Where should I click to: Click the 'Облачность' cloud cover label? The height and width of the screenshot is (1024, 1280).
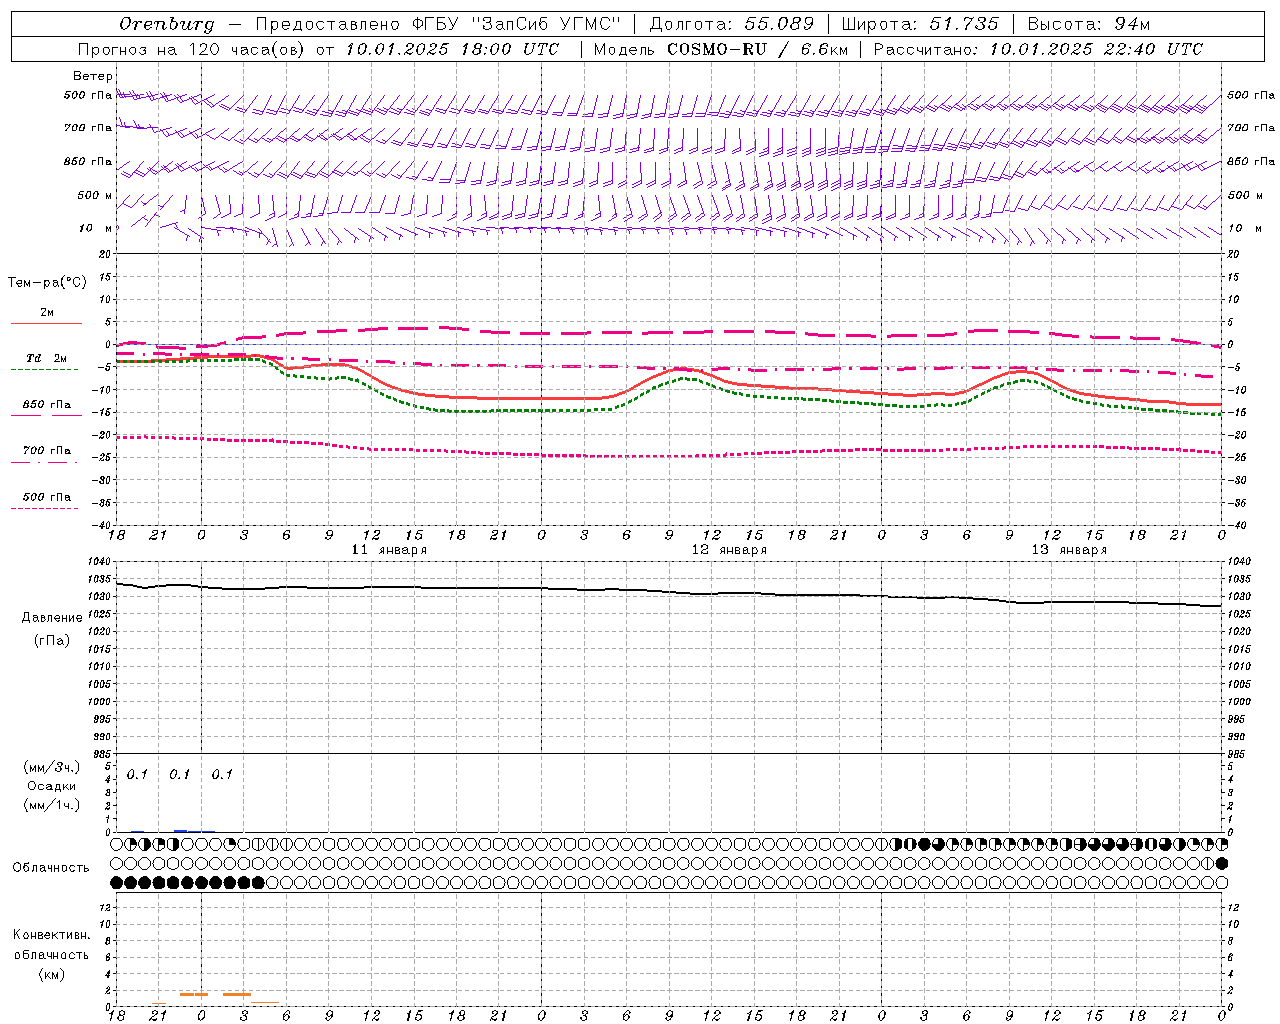(51, 867)
